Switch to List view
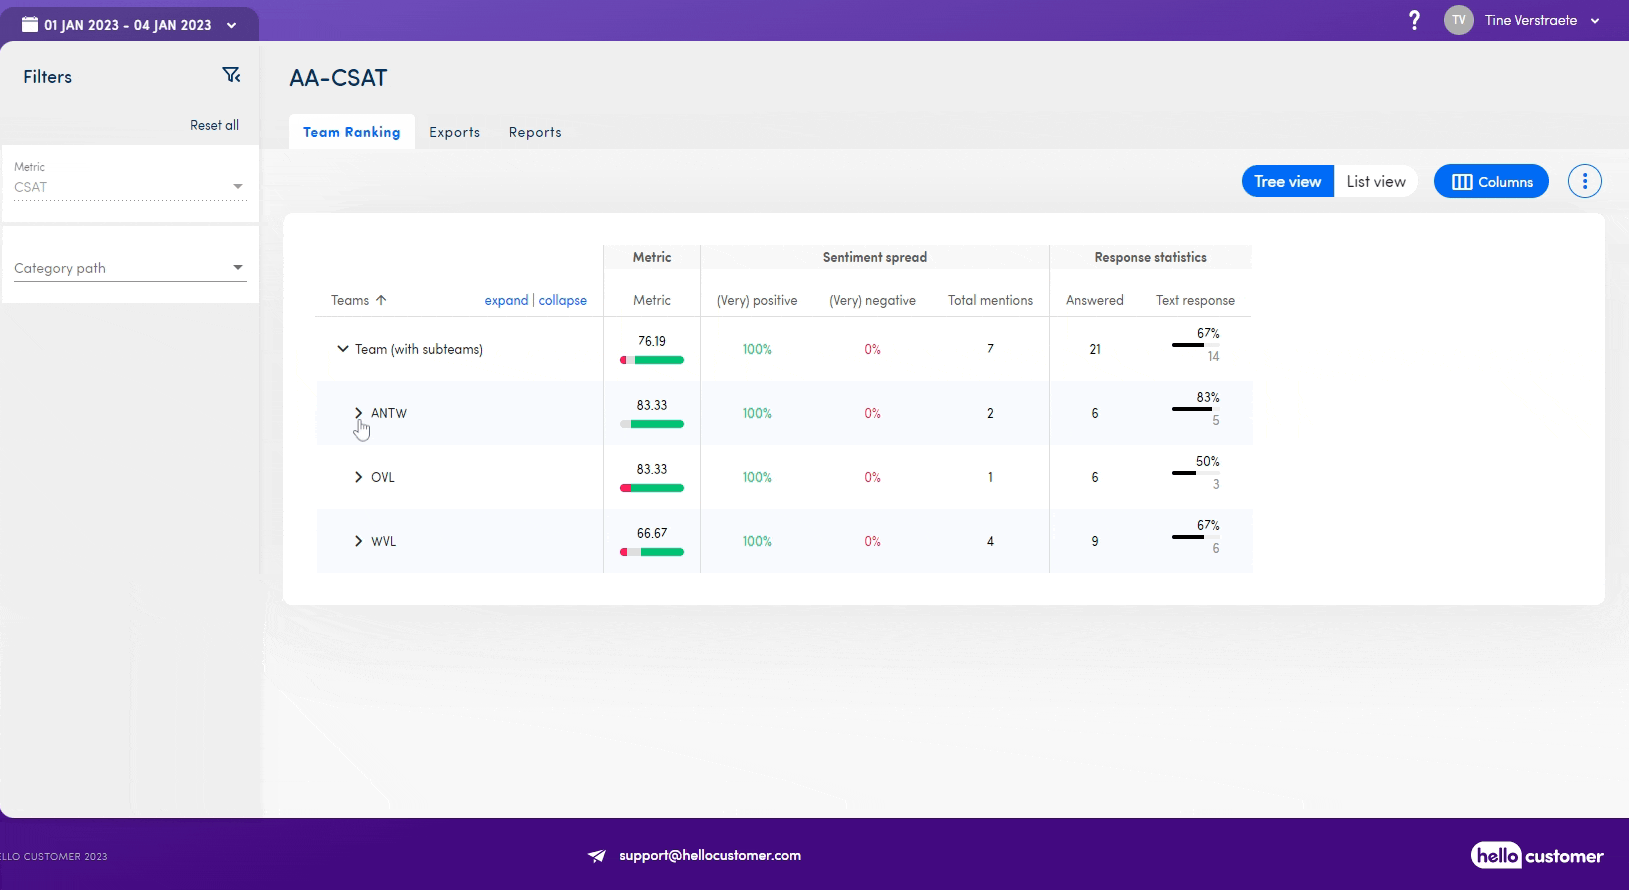The width and height of the screenshot is (1629, 890). point(1375,181)
